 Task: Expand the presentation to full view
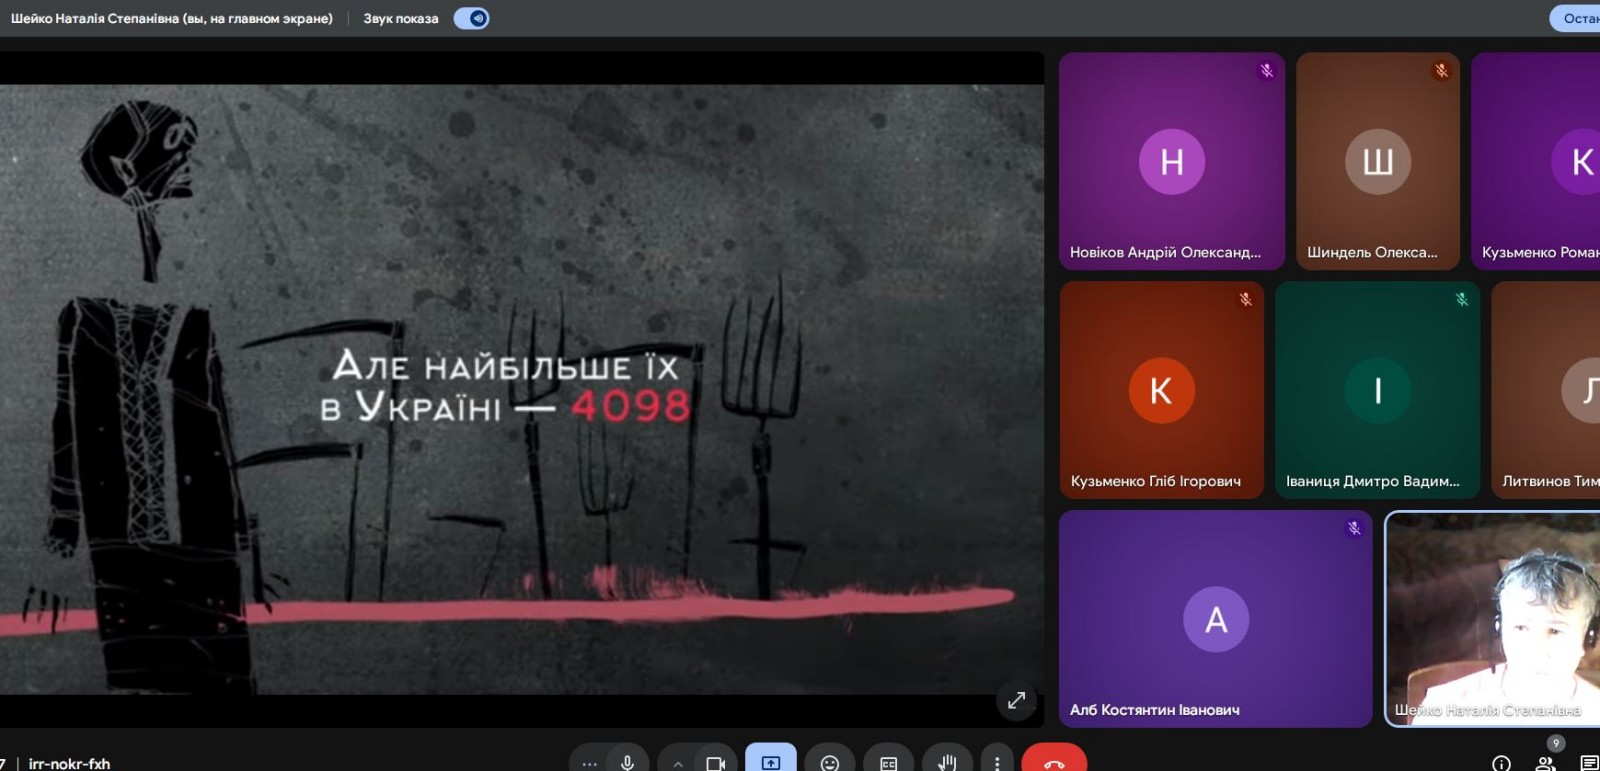pyautogui.click(x=1016, y=700)
